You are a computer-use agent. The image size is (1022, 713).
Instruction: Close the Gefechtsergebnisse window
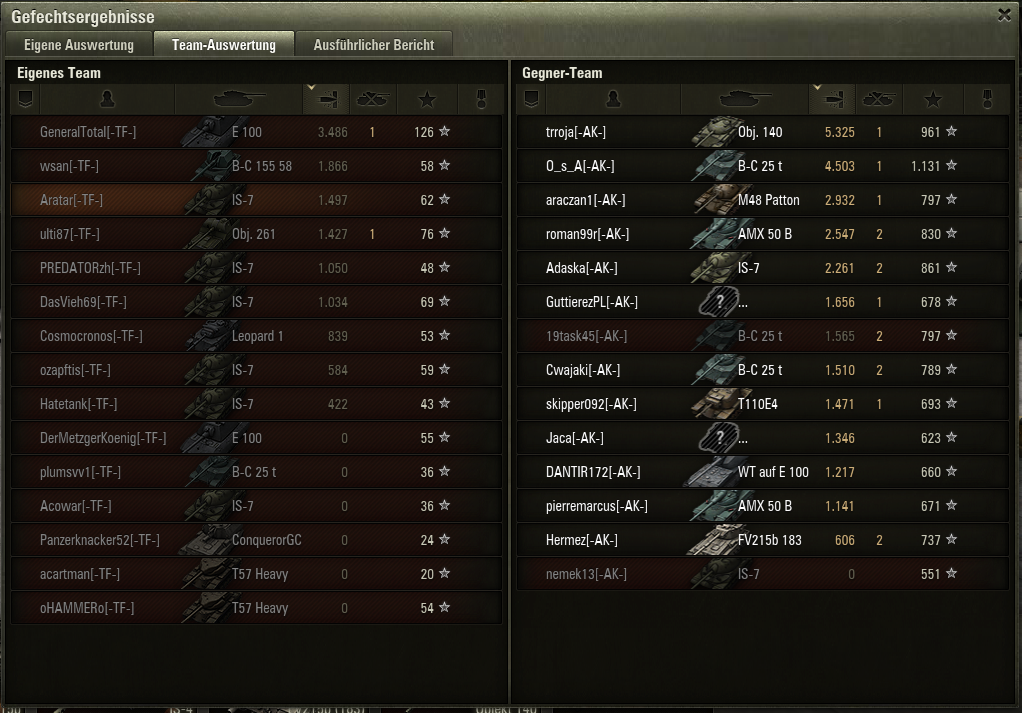[1004, 15]
